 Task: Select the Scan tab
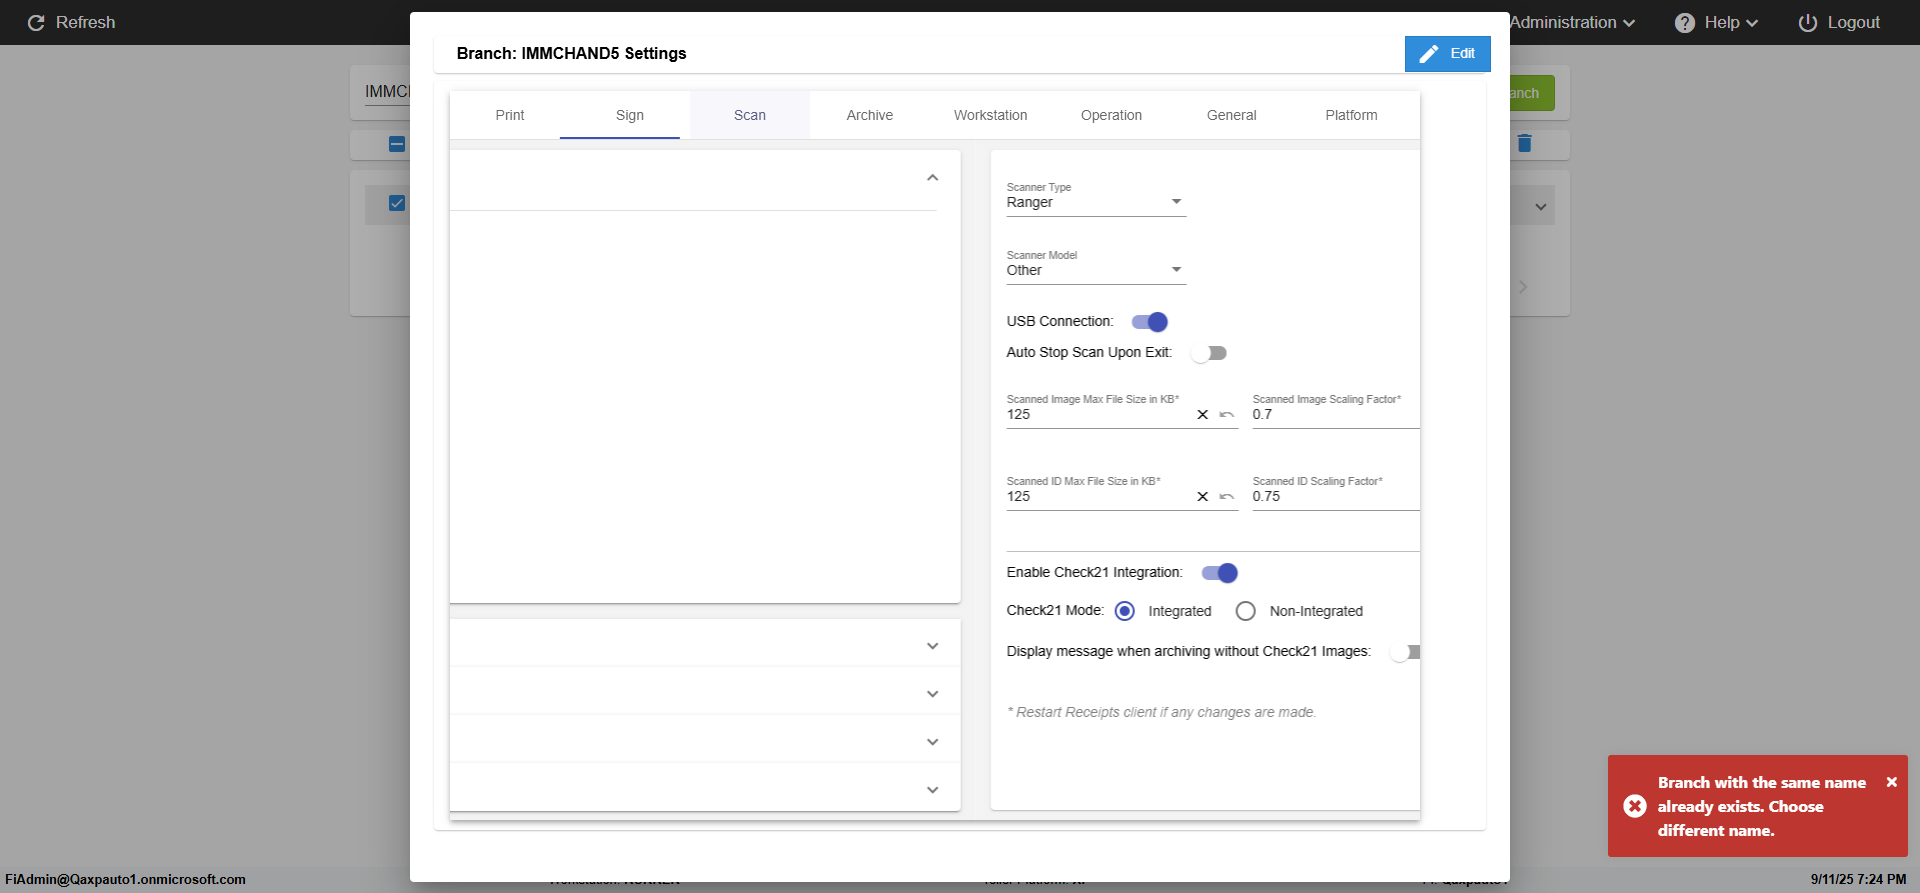tap(750, 115)
